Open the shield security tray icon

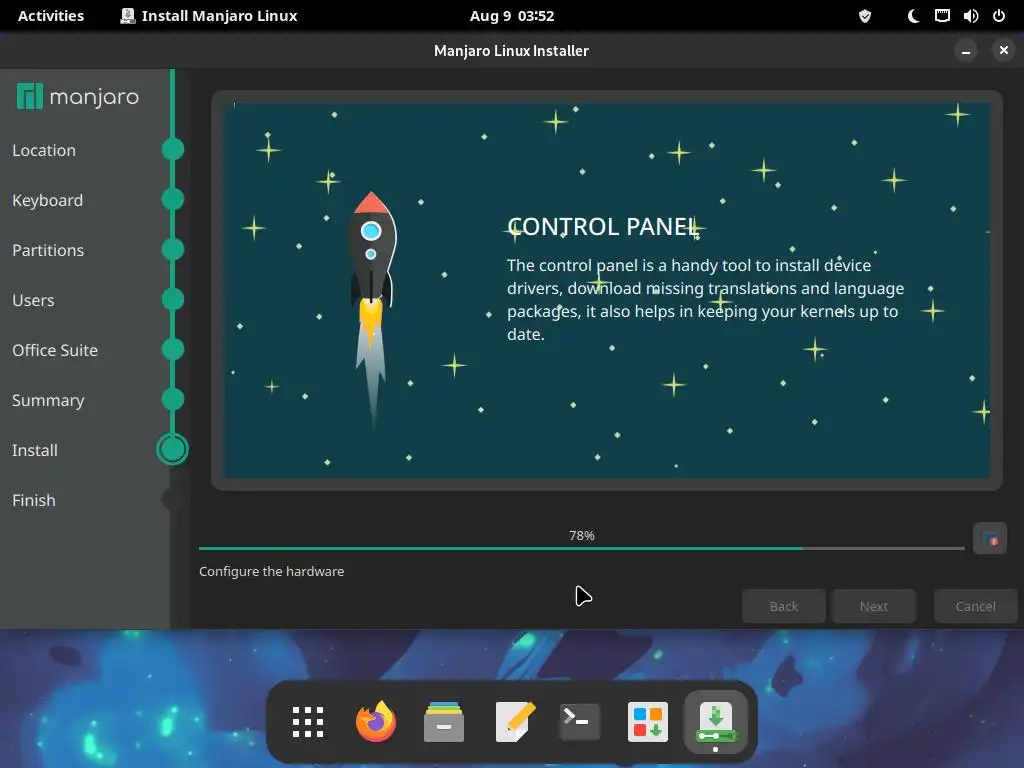pos(865,16)
